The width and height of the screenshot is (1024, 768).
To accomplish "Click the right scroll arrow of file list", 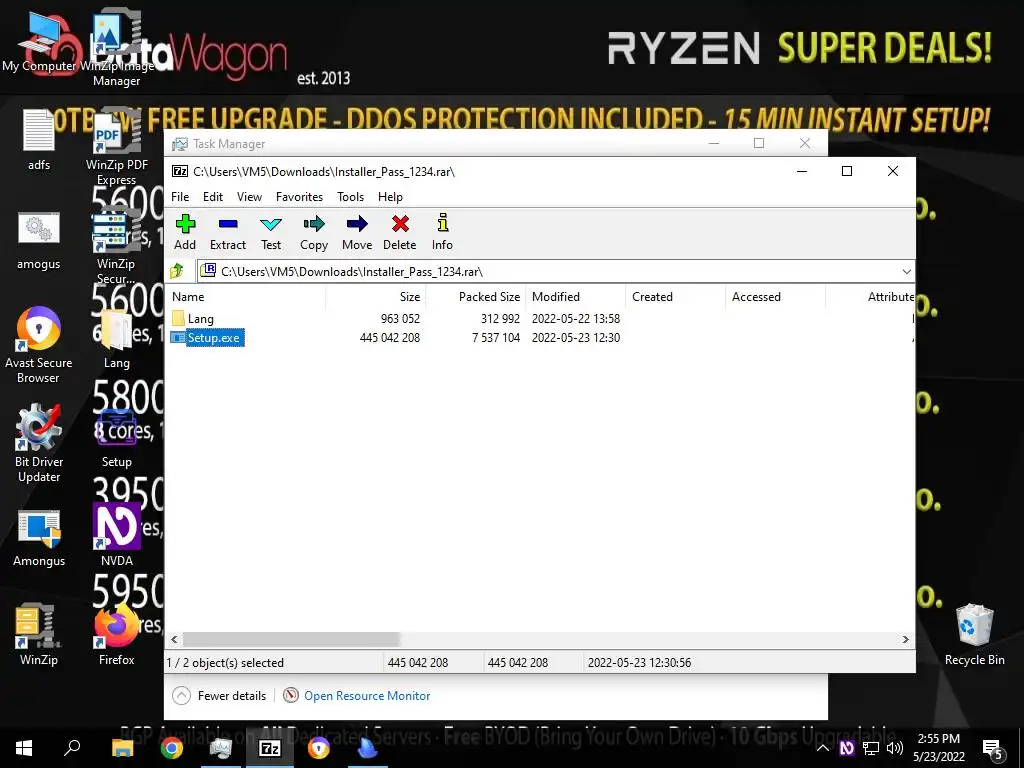I will click(x=905, y=639).
